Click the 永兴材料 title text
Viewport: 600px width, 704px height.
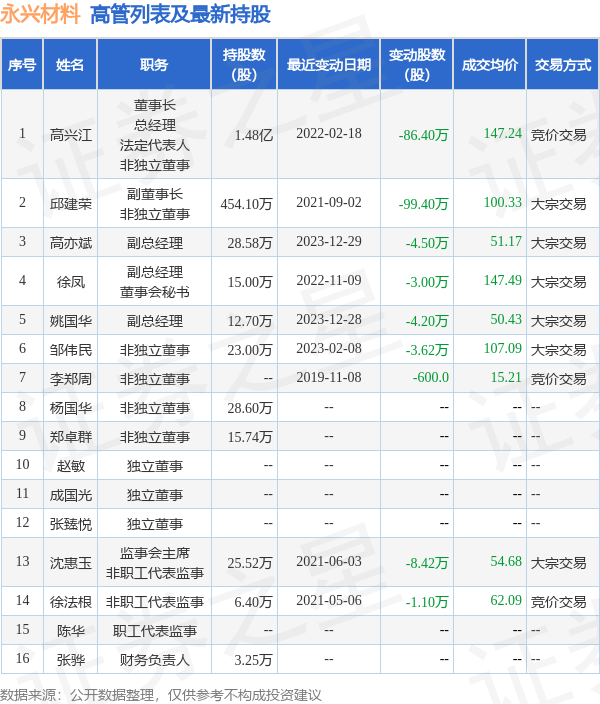[x=40, y=14]
